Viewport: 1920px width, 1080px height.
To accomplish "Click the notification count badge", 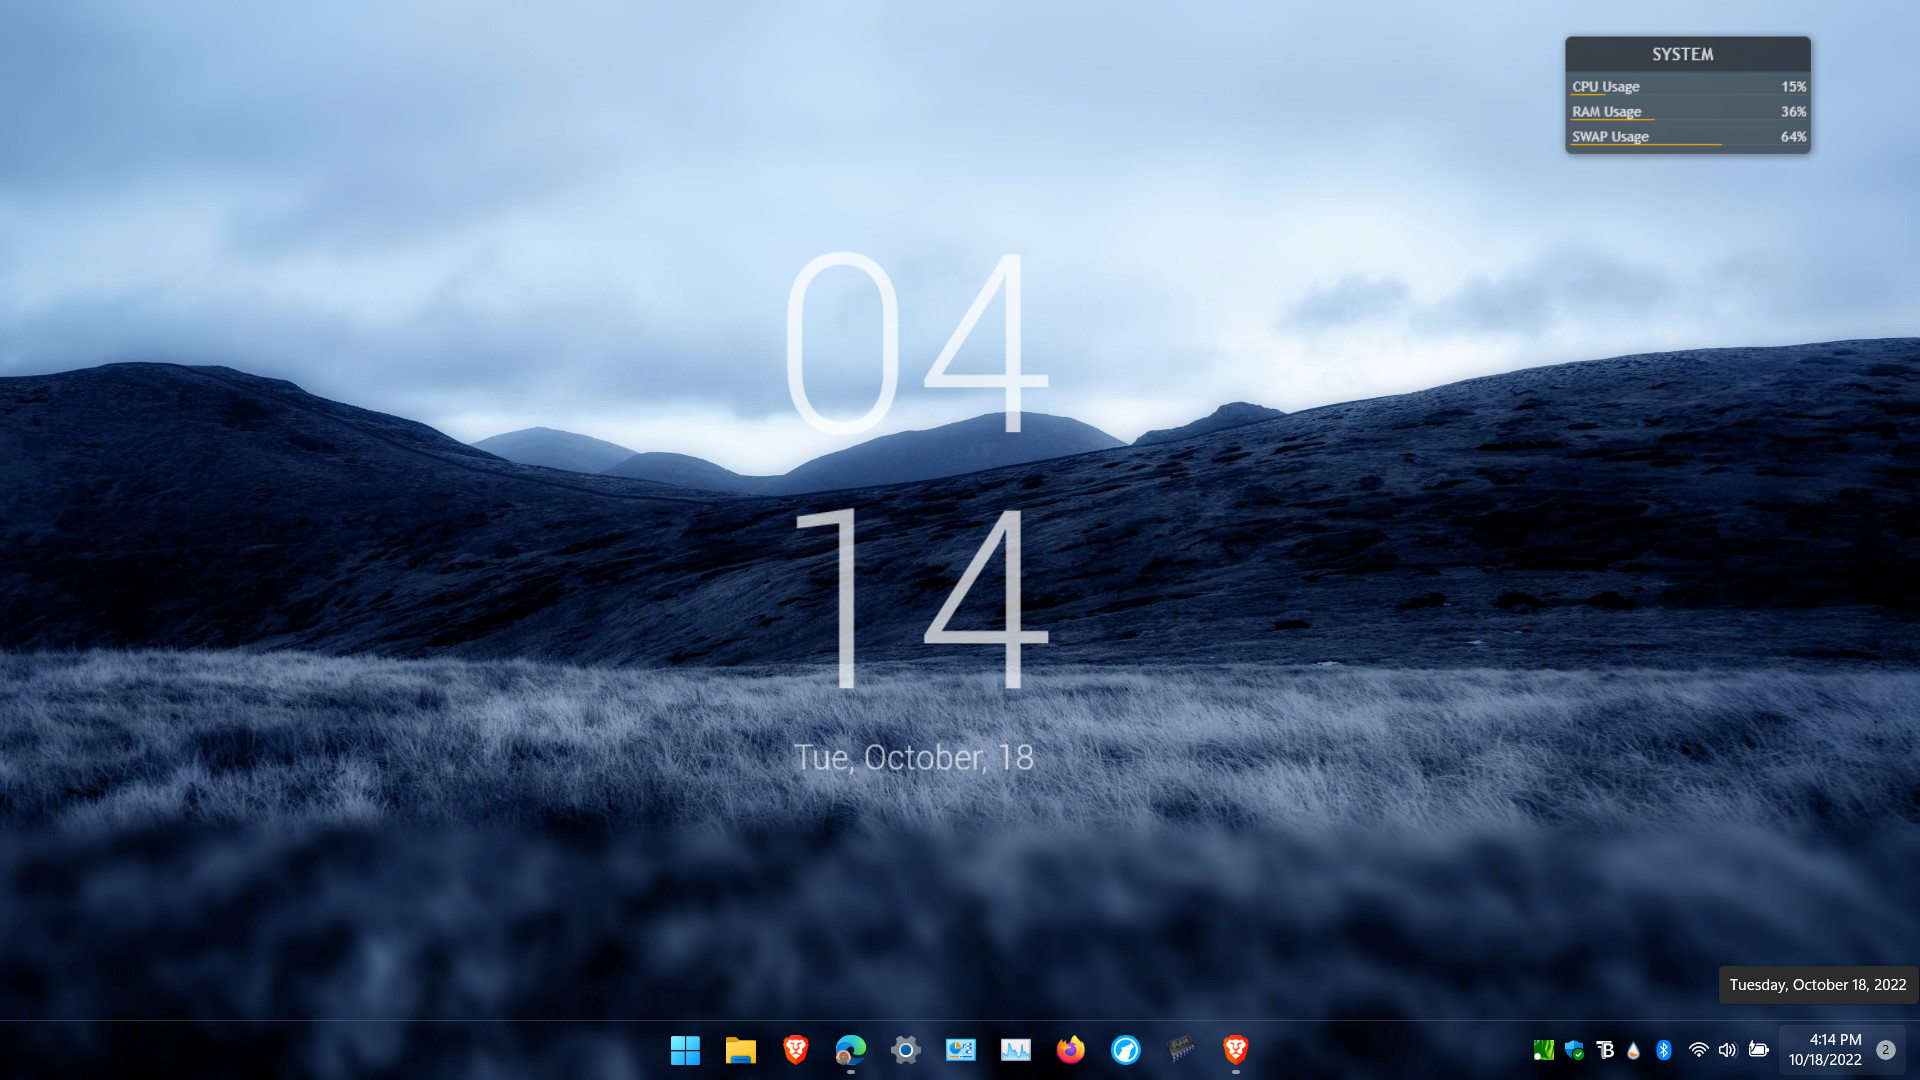I will click(x=1885, y=1050).
